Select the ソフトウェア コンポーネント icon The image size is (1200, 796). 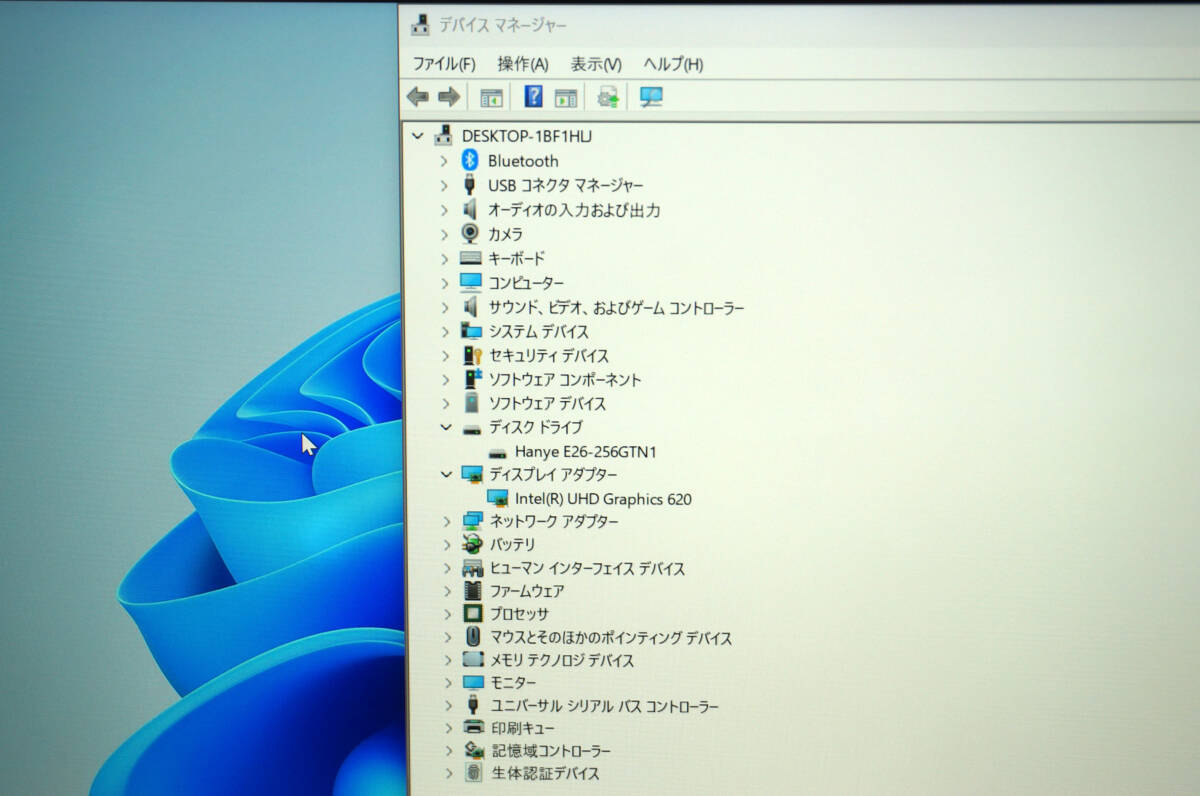pyautogui.click(x=472, y=379)
